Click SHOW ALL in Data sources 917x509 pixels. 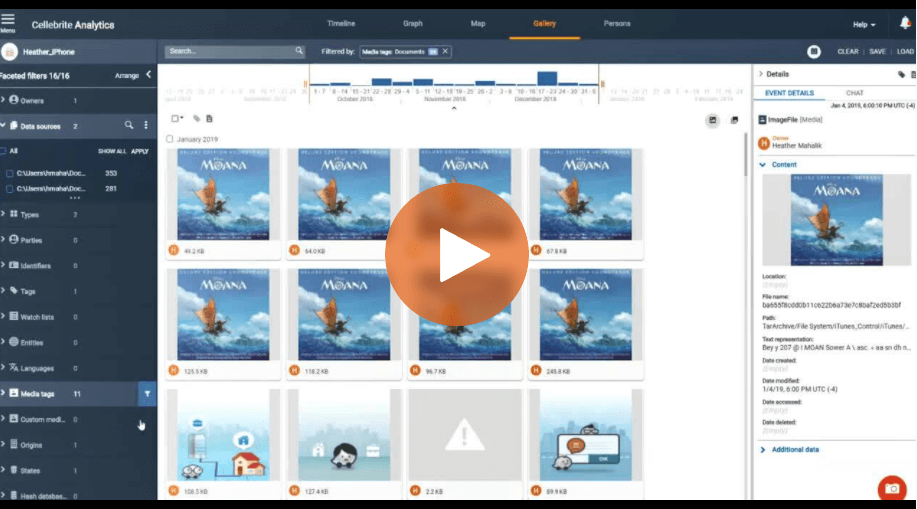tap(112, 151)
